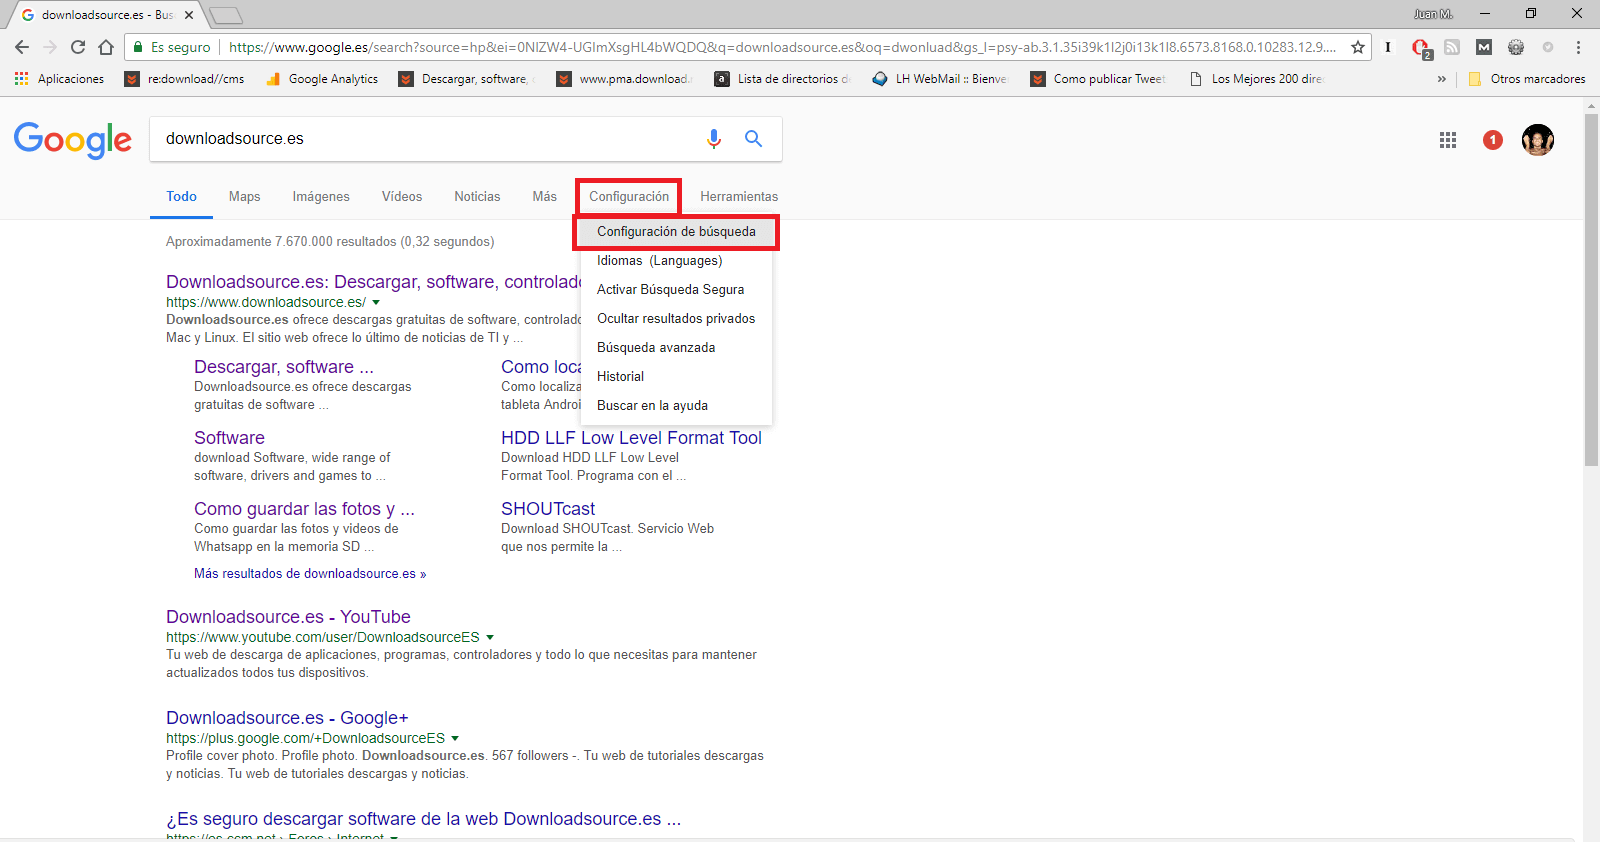Select Ocultar resultados privados option
The image size is (1600, 842).
pyautogui.click(x=676, y=319)
